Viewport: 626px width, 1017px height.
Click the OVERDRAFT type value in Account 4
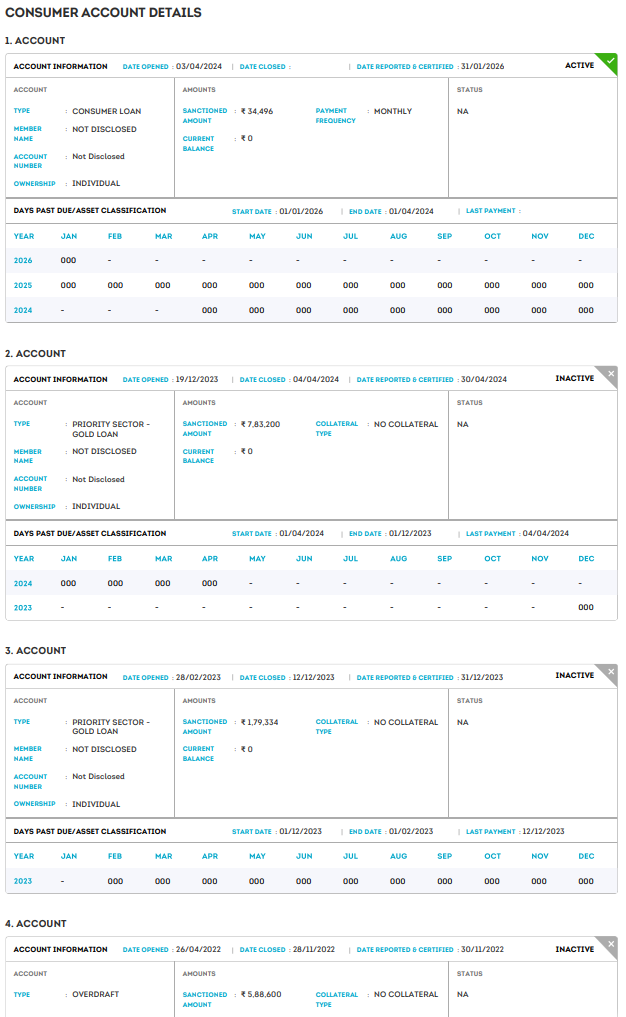[94, 995]
